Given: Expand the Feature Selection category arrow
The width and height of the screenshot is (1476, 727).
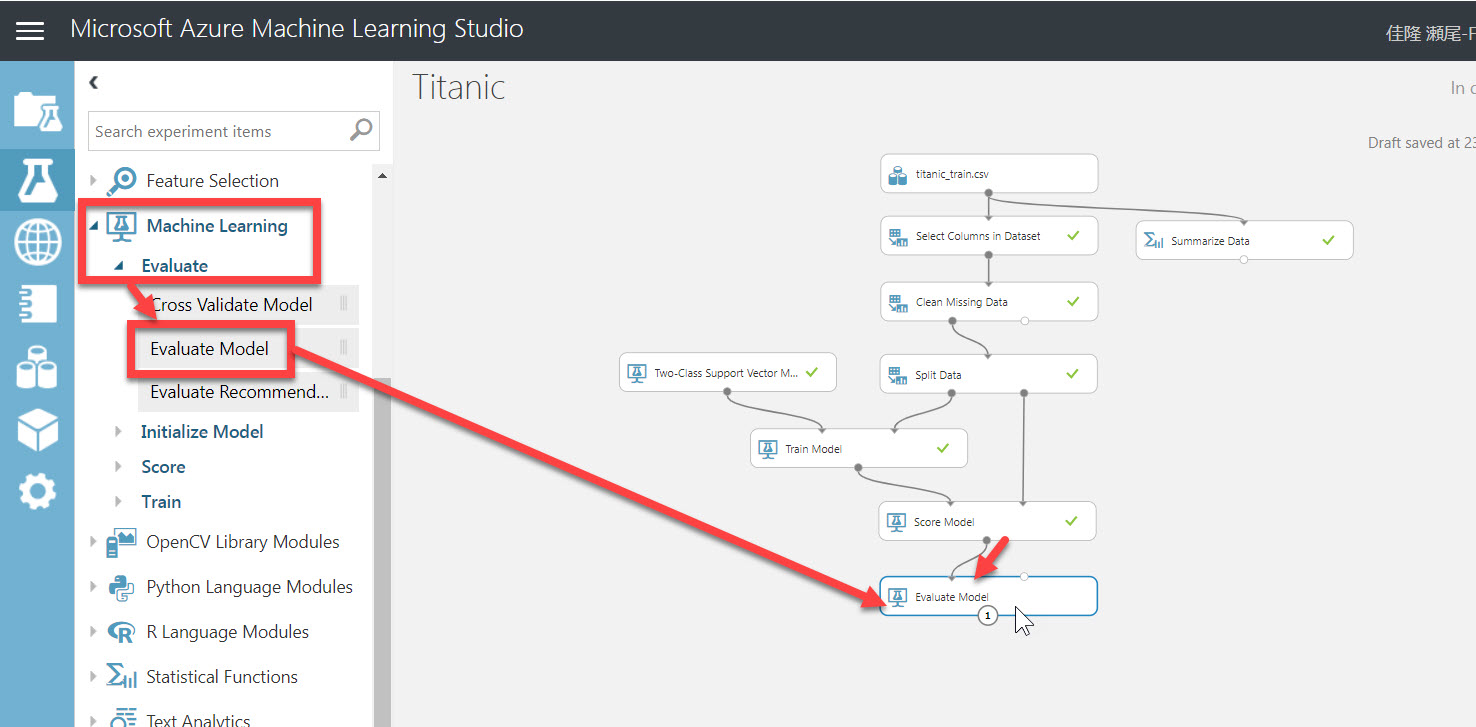Looking at the screenshot, I should 94,181.
